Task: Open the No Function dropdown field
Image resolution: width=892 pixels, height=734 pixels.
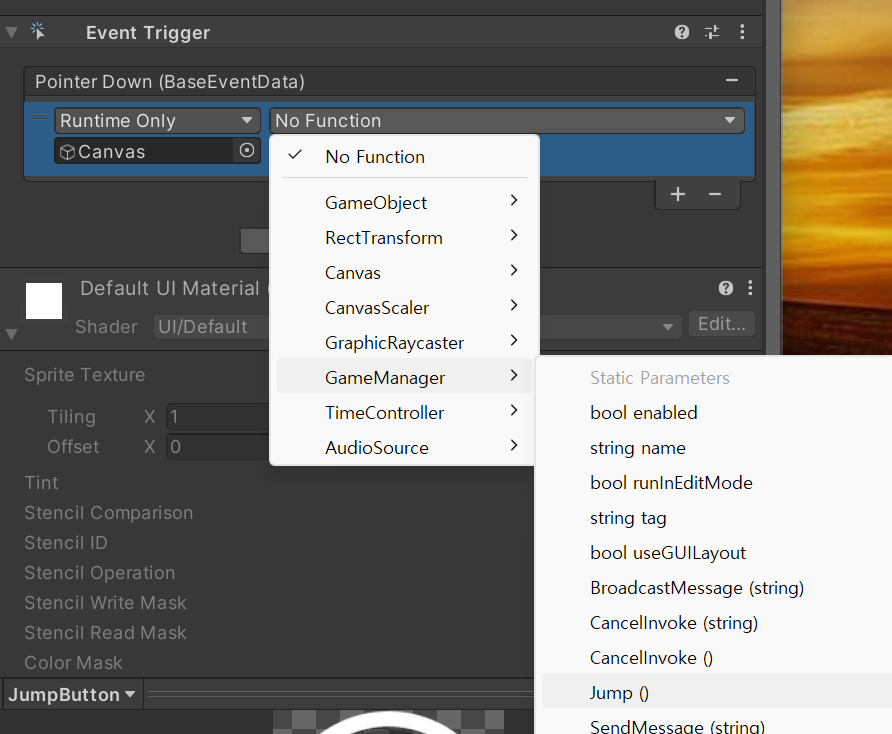Action: [x=506, y=121]
